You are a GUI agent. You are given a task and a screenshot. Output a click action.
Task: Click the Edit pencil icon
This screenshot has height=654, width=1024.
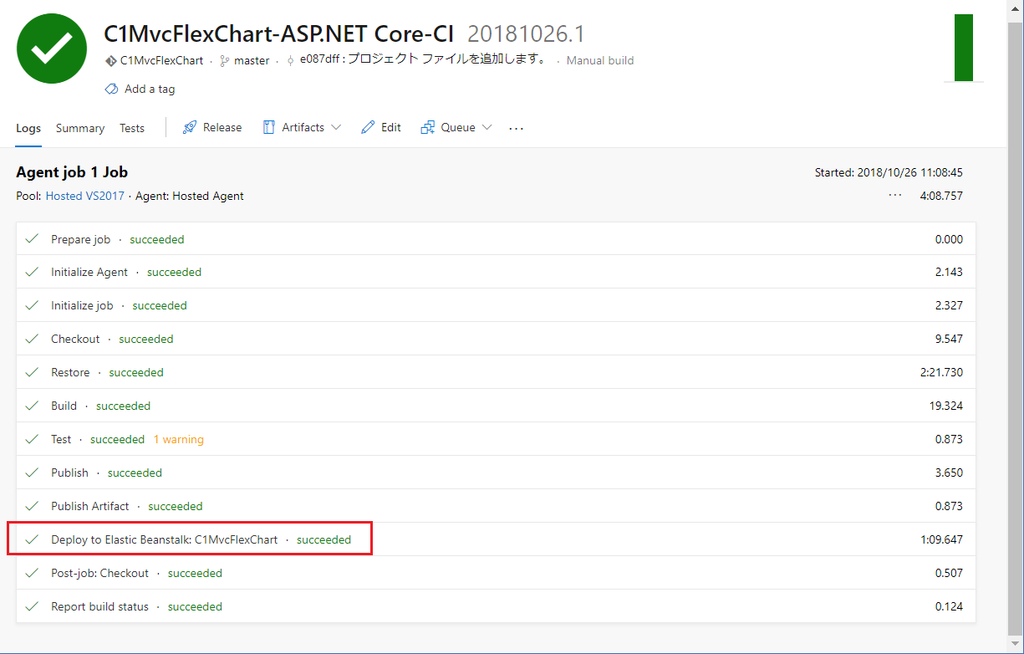click(368, 127)
